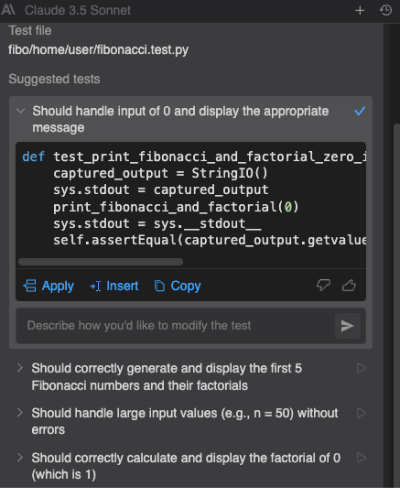Viewport: 400px width, 488px height.
Task: Run the large input values test
Action: [361, 413]
